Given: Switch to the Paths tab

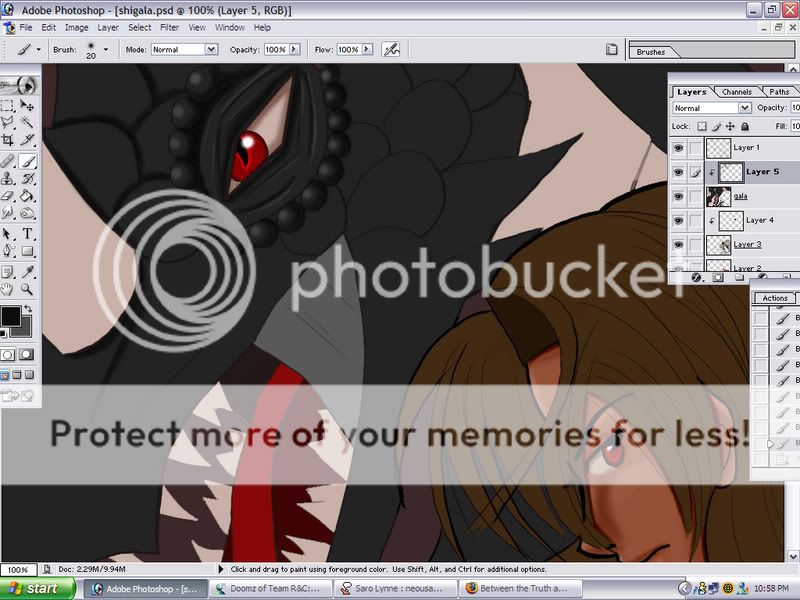Looking at the screenshot, I should pos(779,92).
